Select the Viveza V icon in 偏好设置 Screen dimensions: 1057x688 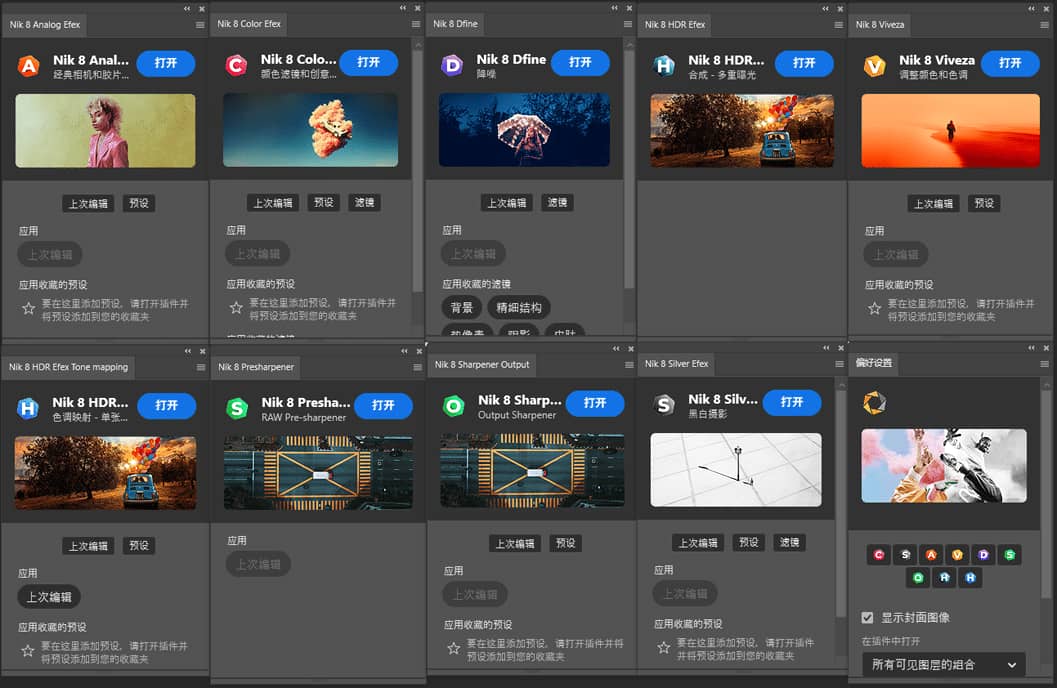(x=957, y=555)
